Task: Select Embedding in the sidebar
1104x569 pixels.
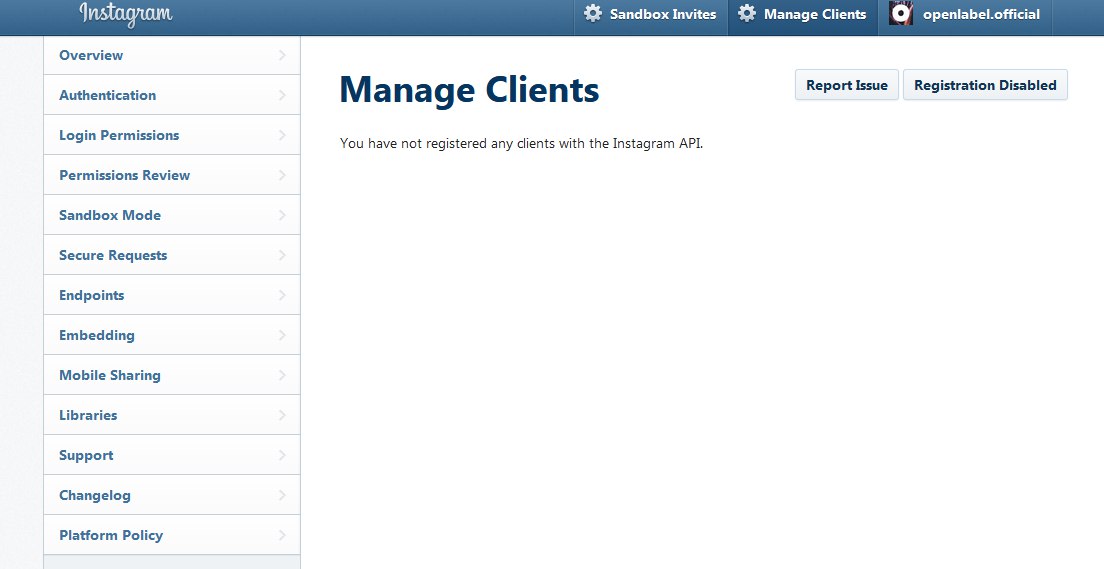Action: tap(172, 335)
